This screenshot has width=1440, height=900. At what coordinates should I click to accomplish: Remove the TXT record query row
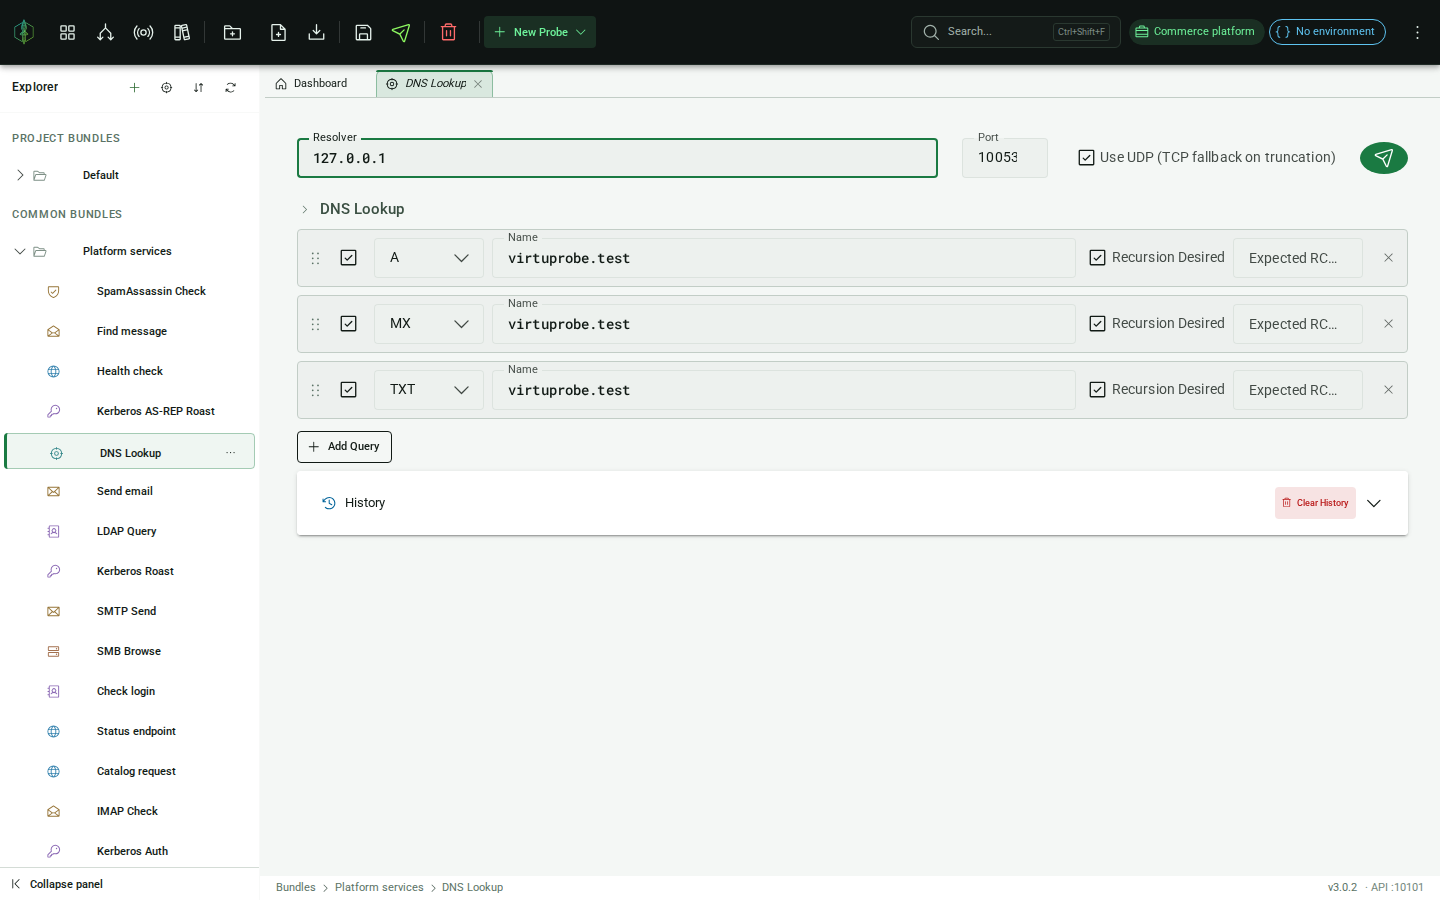click(1388, 390)
